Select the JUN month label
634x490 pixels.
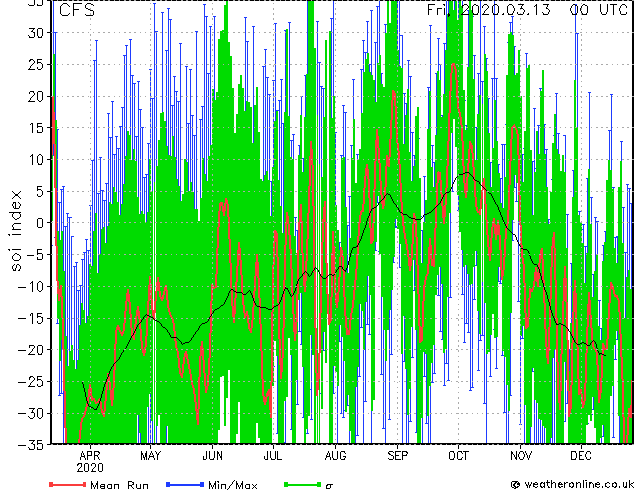(212, 456)
